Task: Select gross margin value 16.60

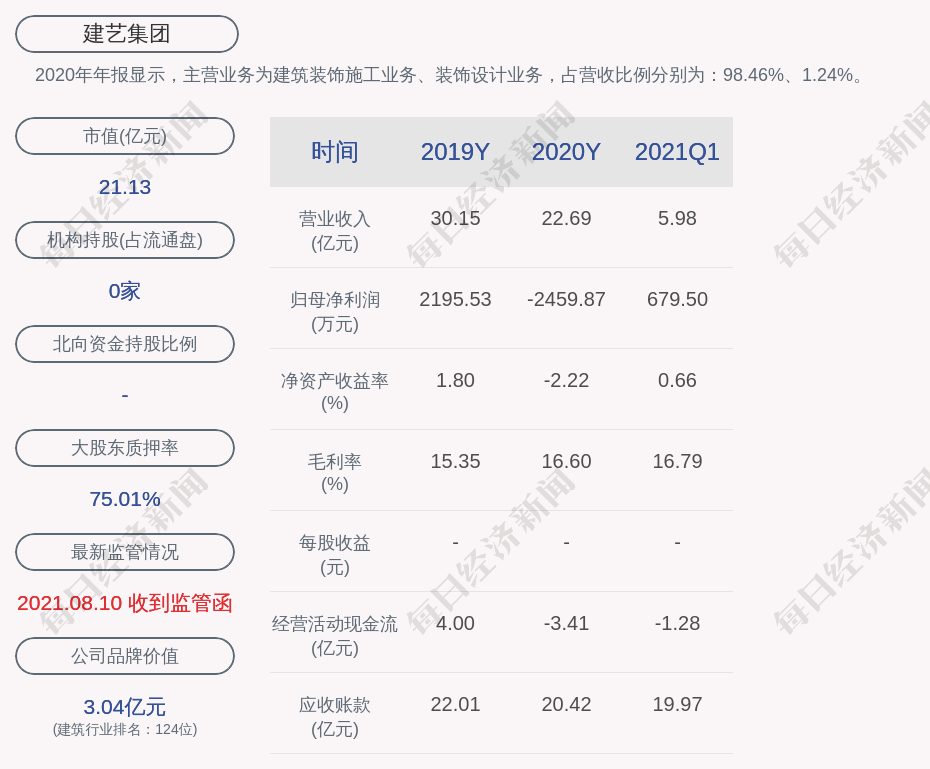Action: (566, 461)
